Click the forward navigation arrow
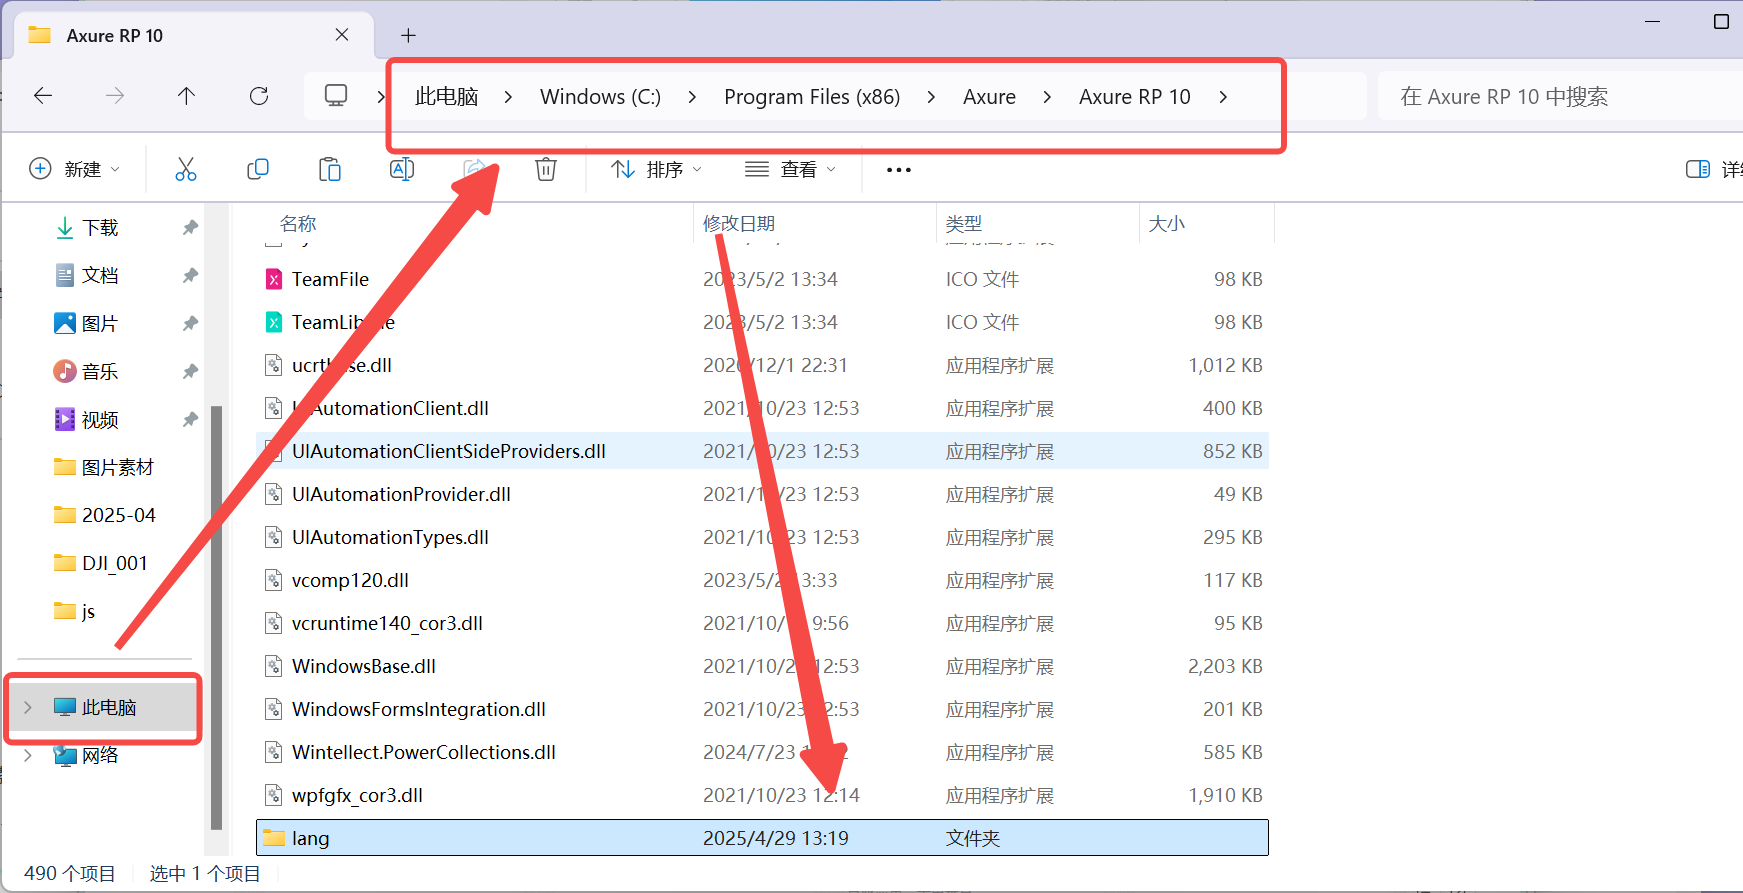 [115, 96]
